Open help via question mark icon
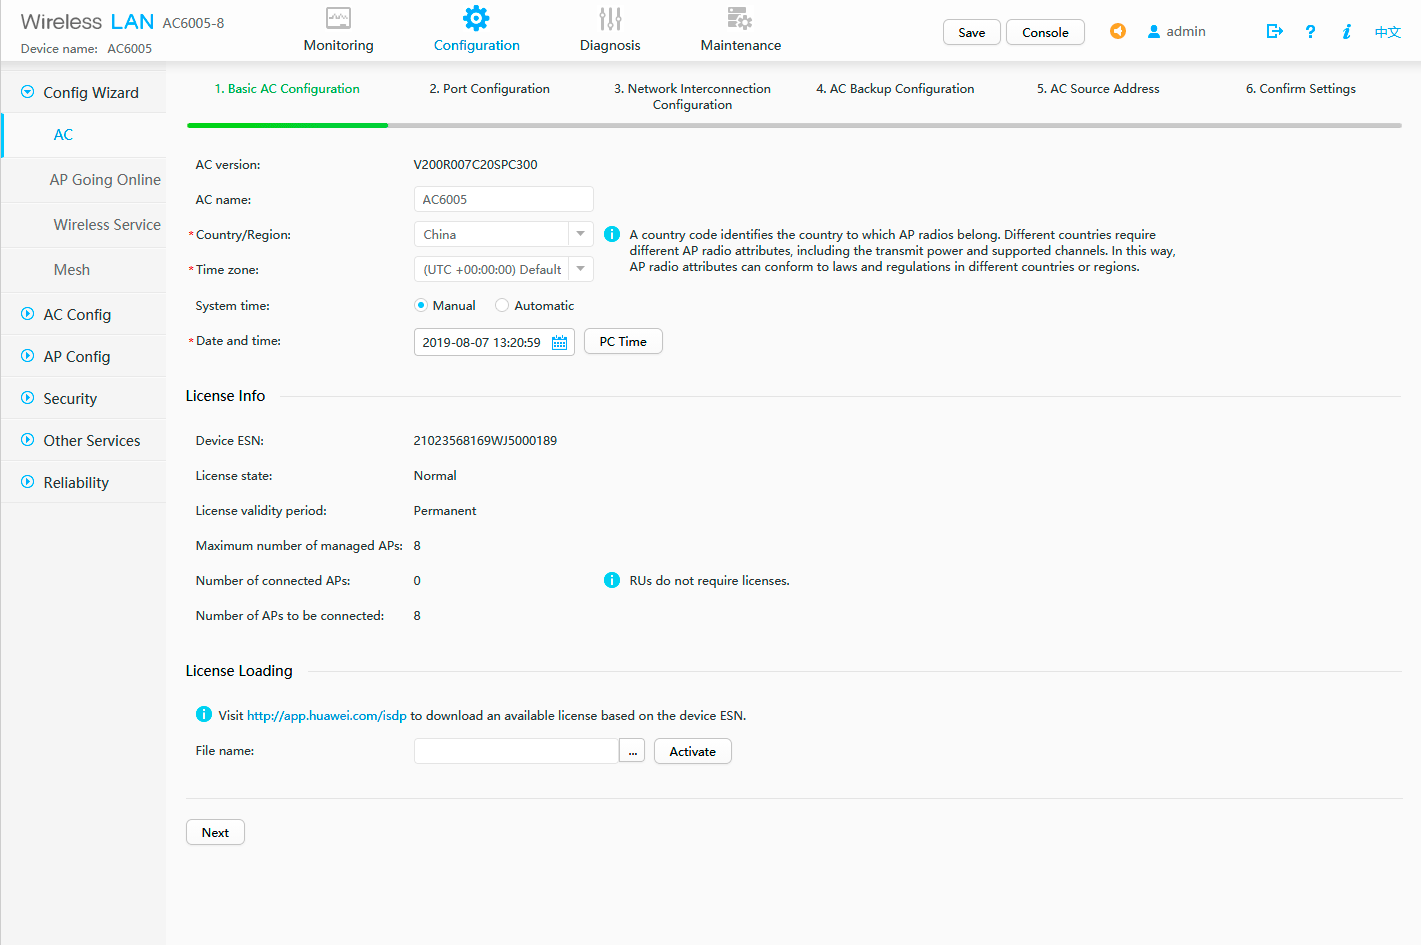The width and height of the screenshot is (1421, 945). 1310,31
